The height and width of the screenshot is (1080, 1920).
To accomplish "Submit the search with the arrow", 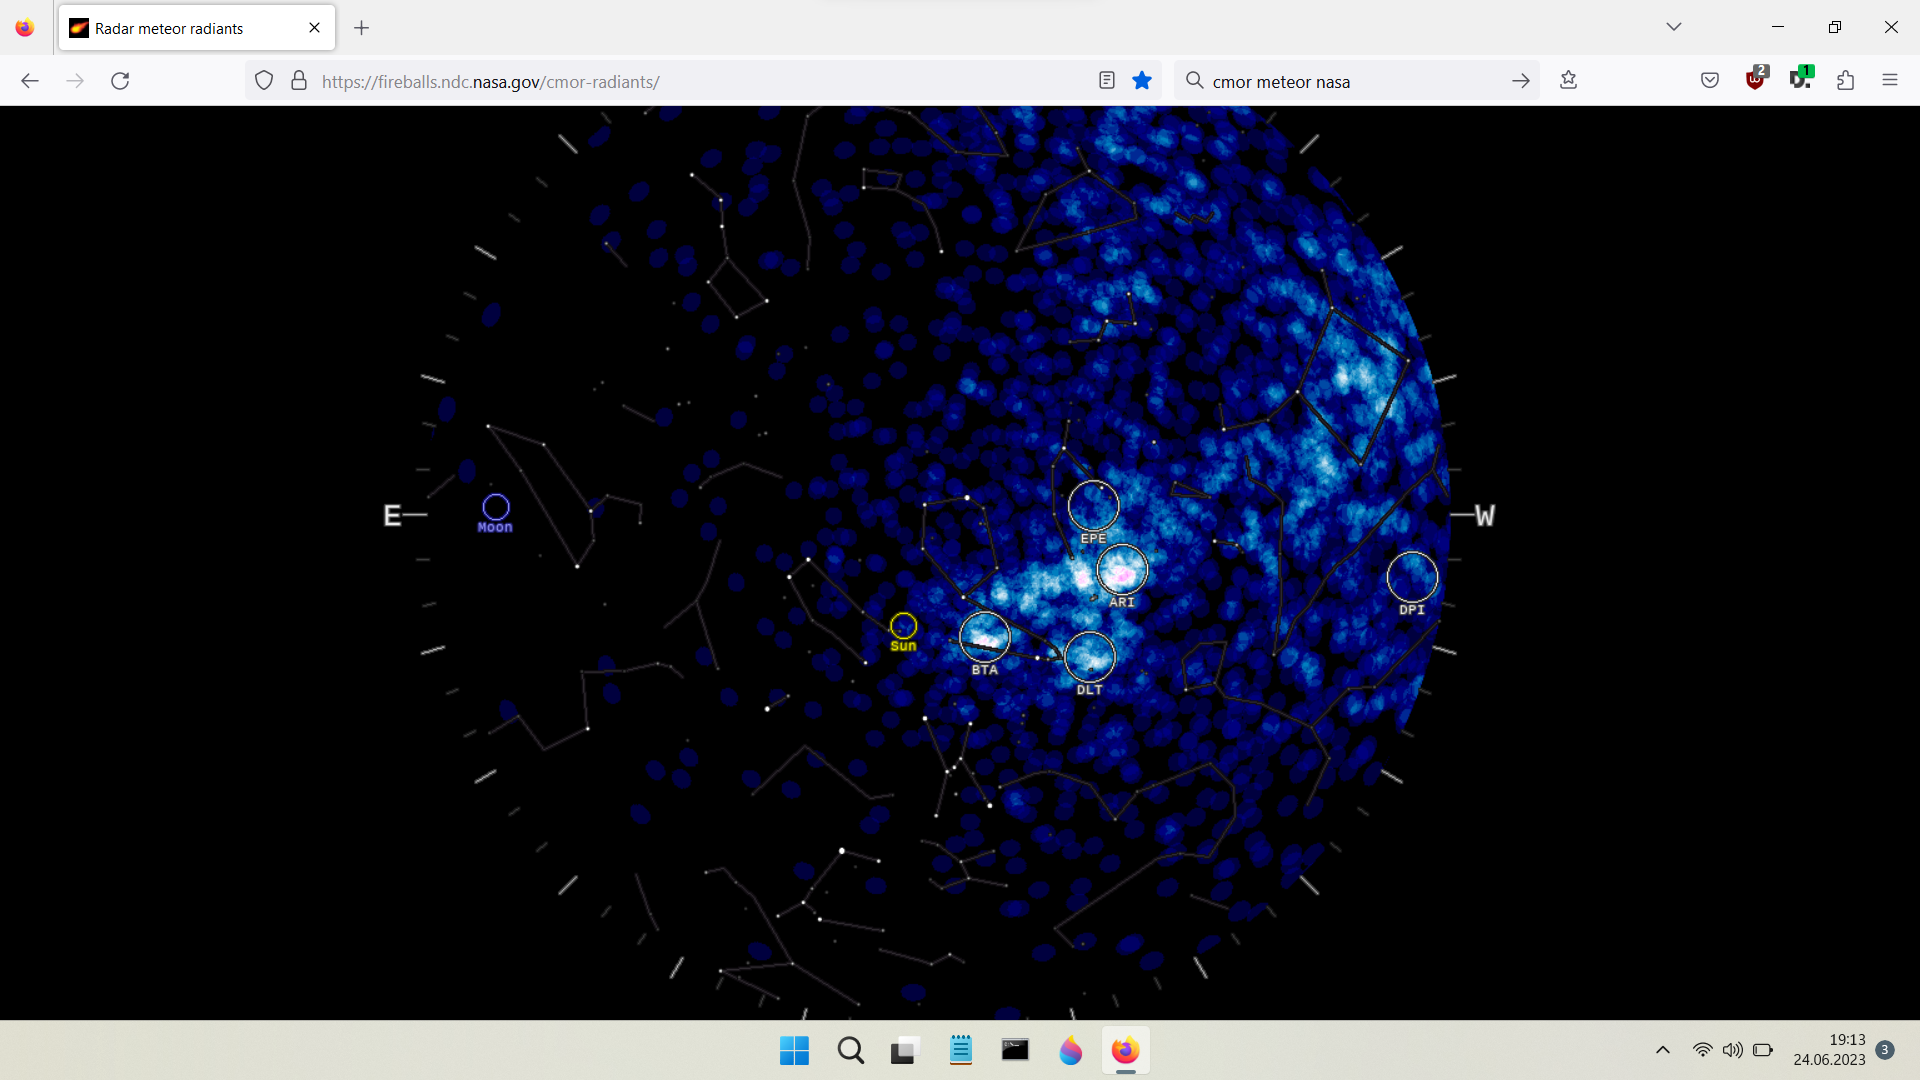I will point(1521,81).
